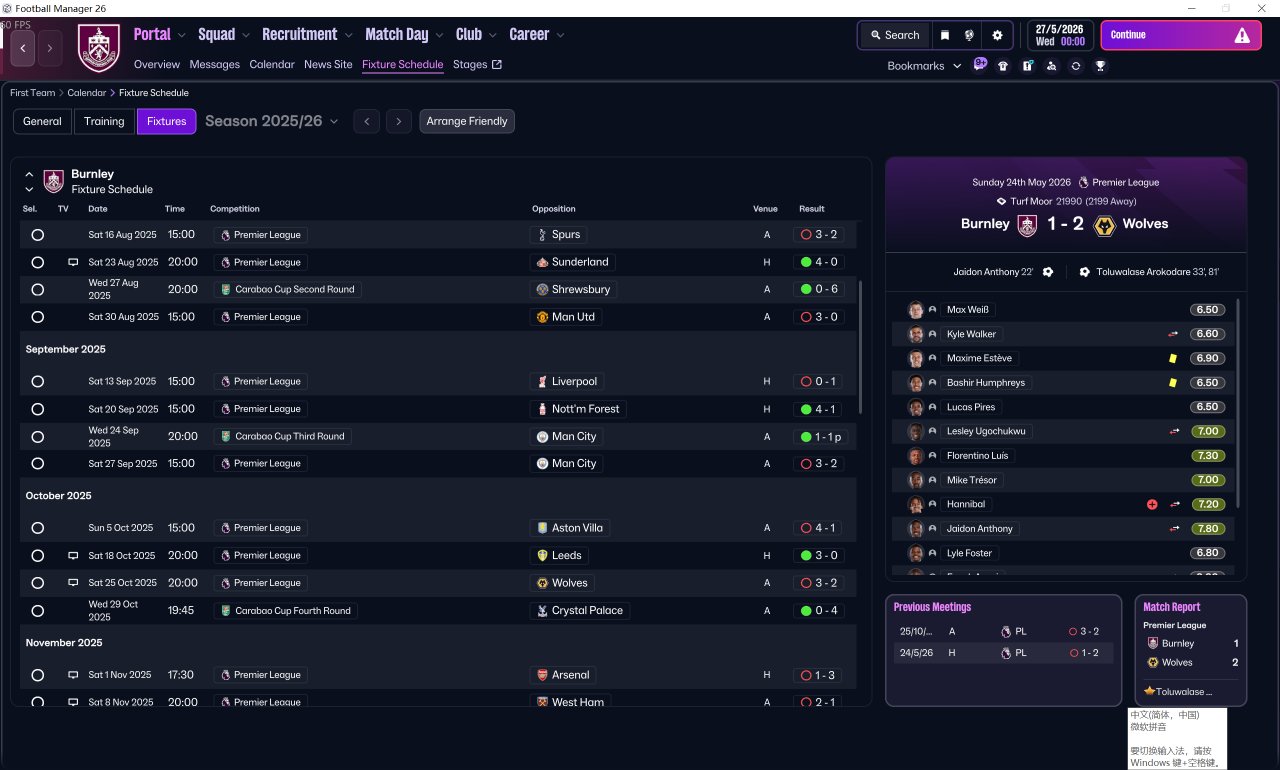
Task: Open the bookmark icon beside Search
Action: click(x=945, y=35)
